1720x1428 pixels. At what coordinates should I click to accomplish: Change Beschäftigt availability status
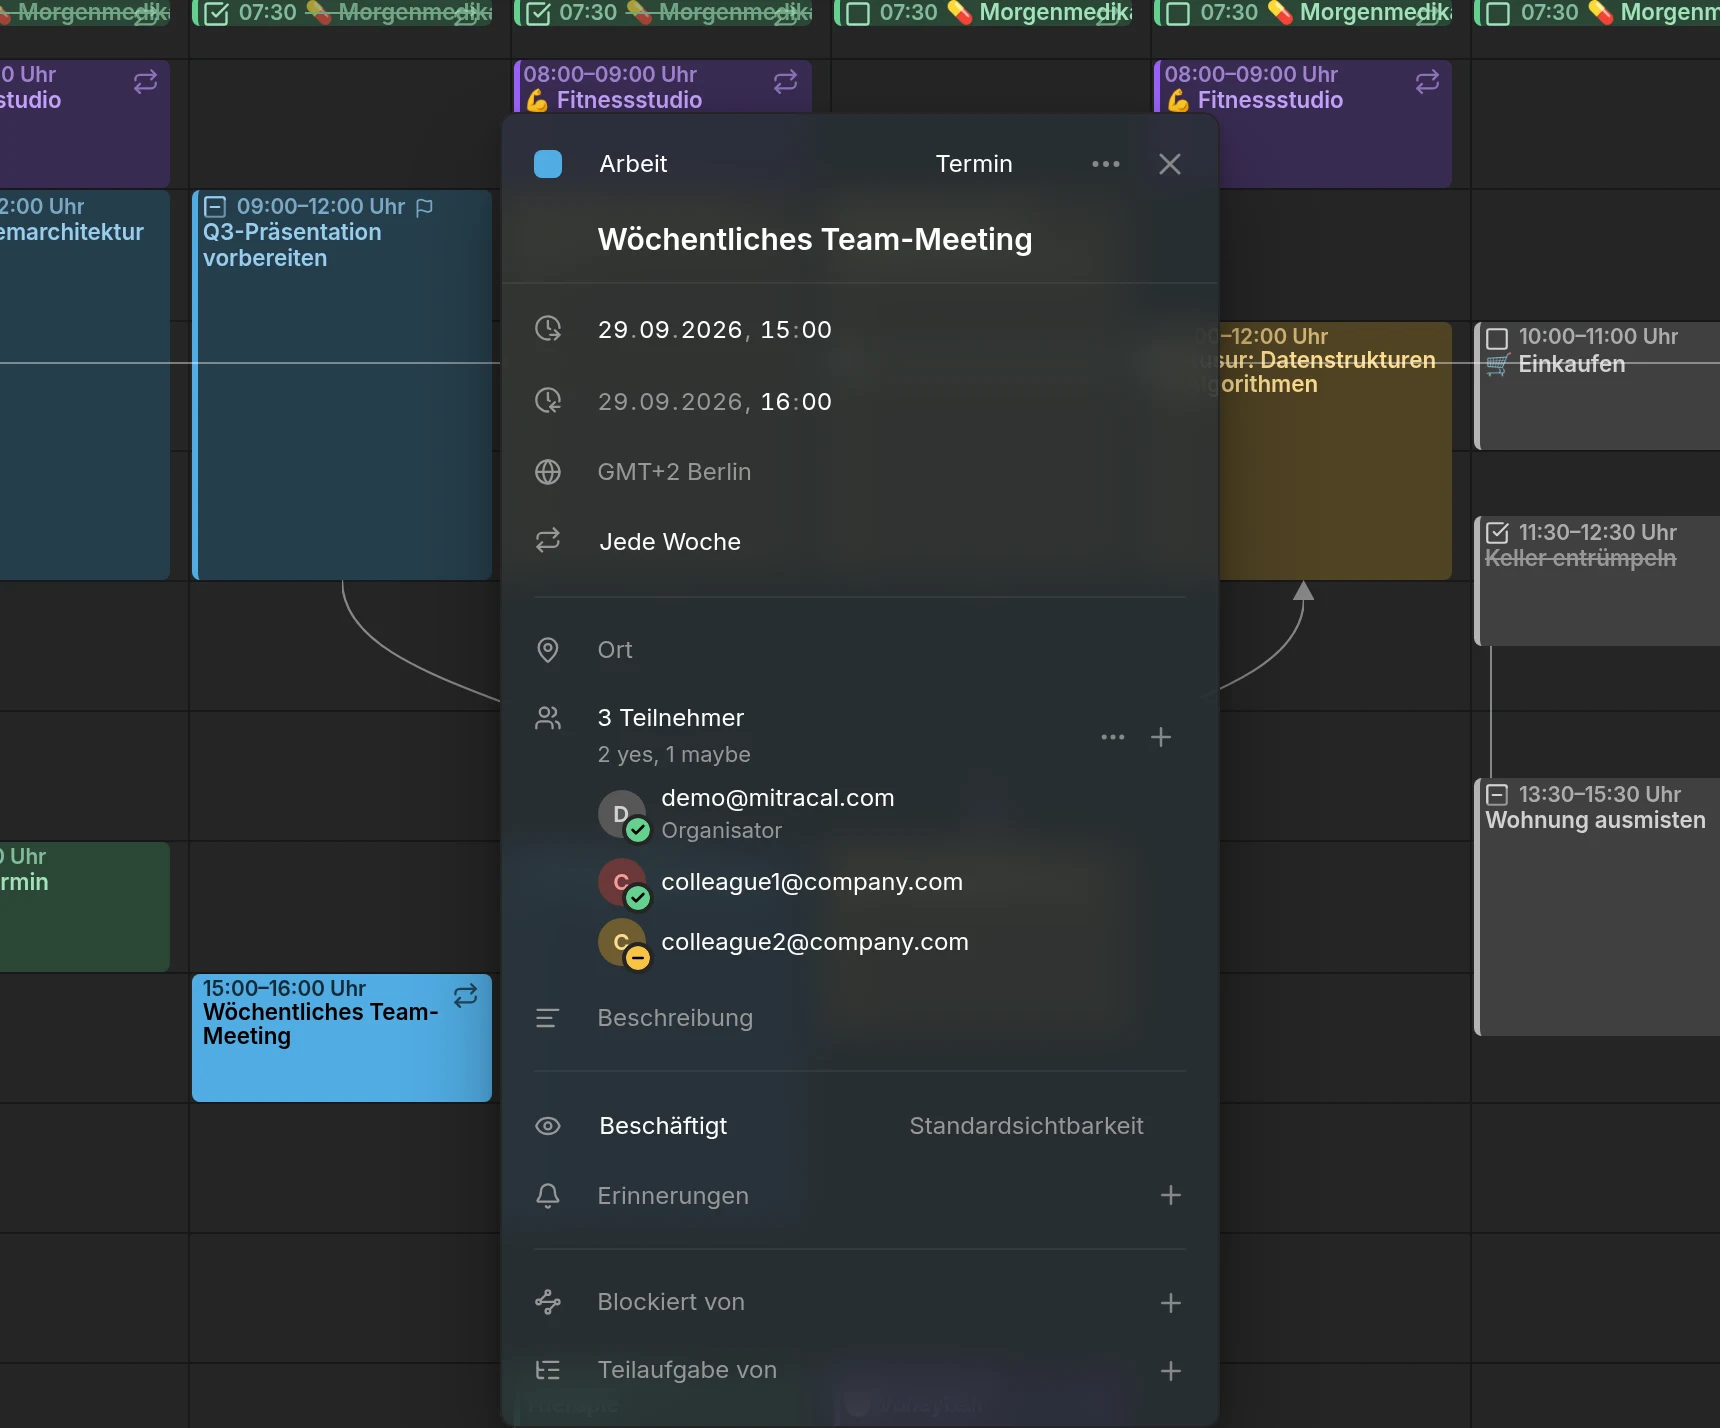pyautogui.click(x=663, y=1126)
